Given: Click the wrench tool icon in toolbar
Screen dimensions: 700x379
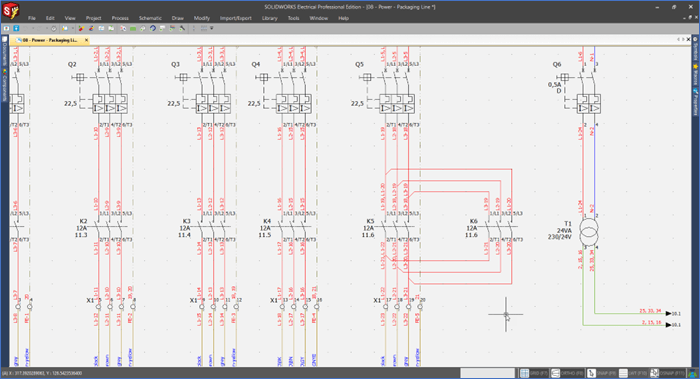Looking at the screenshot, I should (x=182, y=28).
